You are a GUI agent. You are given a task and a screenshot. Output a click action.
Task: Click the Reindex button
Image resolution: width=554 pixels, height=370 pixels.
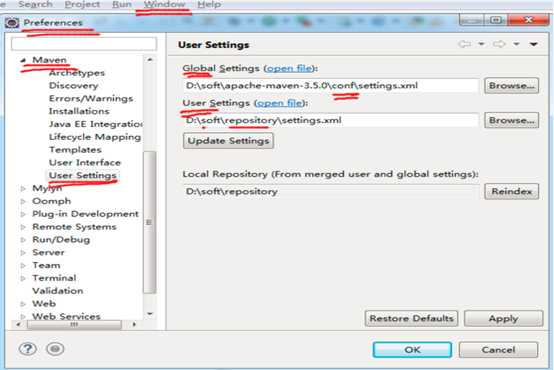click(x=512, y=191)
